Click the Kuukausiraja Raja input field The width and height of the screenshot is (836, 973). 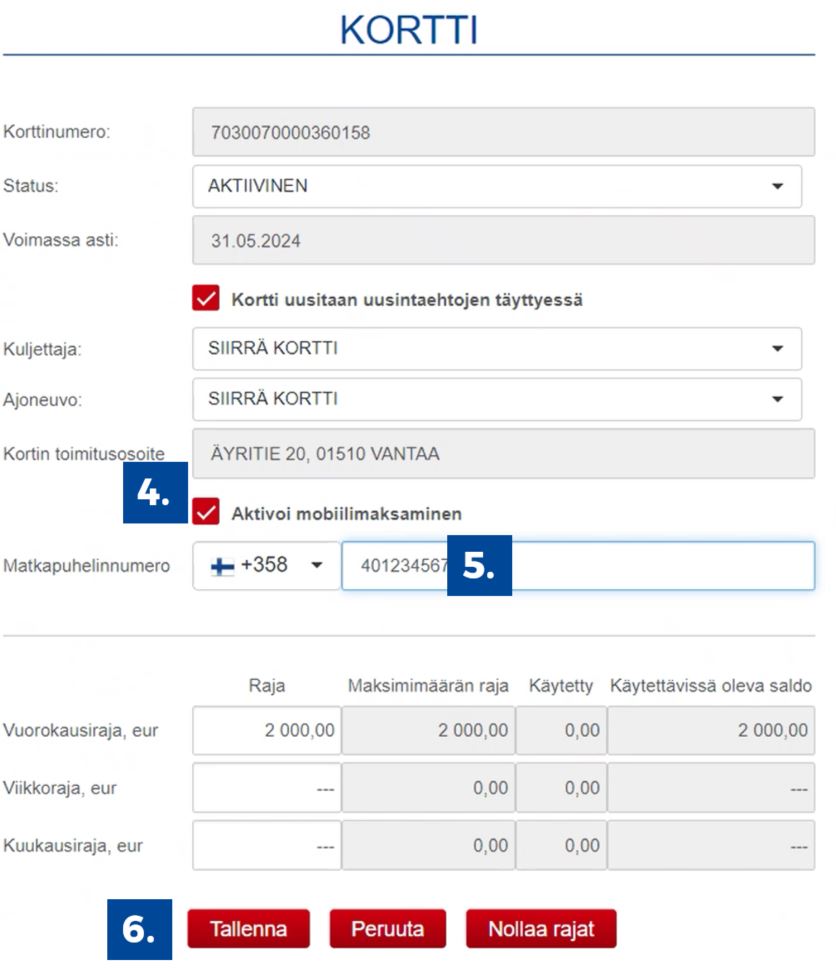pos(266,846)
